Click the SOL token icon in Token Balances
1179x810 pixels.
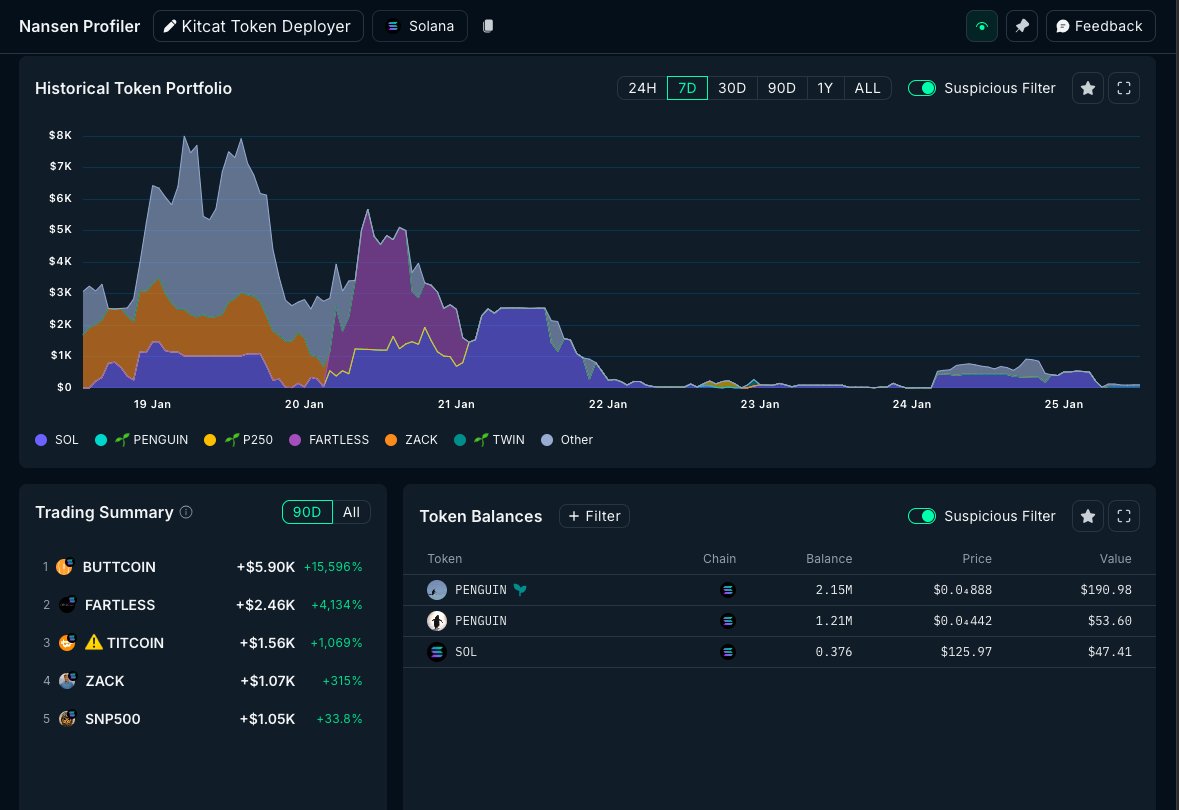437,652
